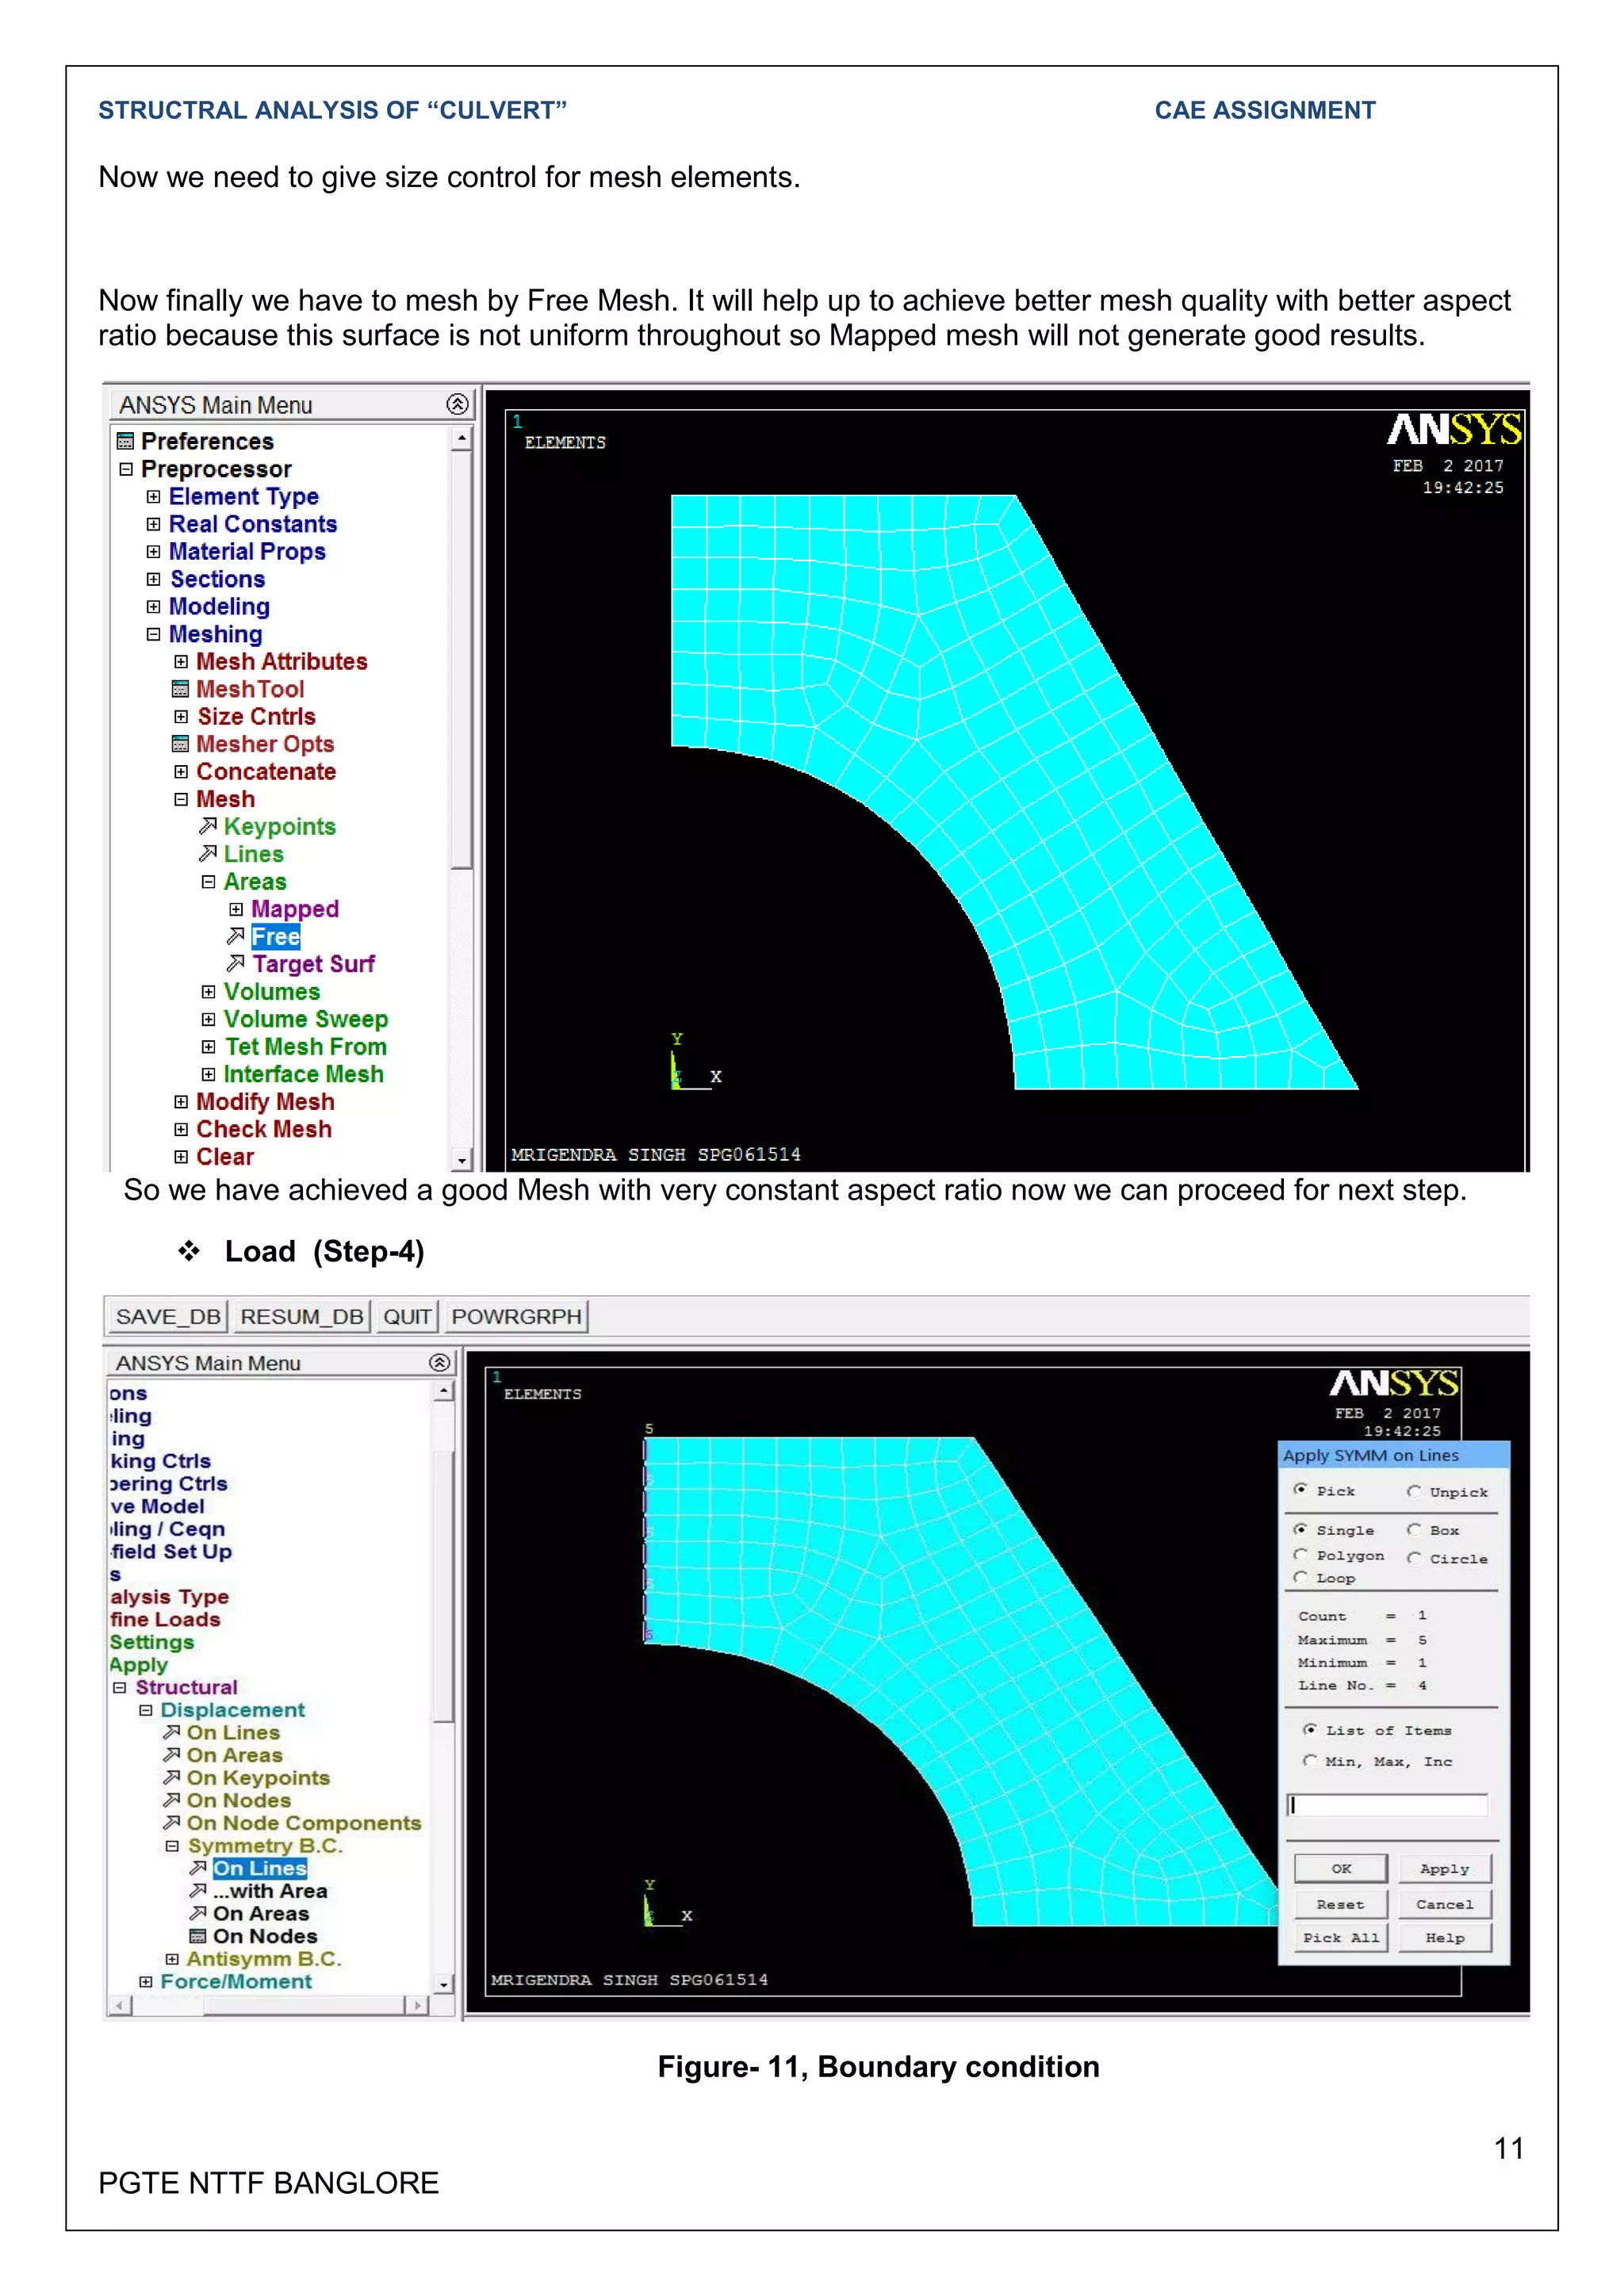
Task: Open MeshTool dialog icon
Action: tap(180, 689)
